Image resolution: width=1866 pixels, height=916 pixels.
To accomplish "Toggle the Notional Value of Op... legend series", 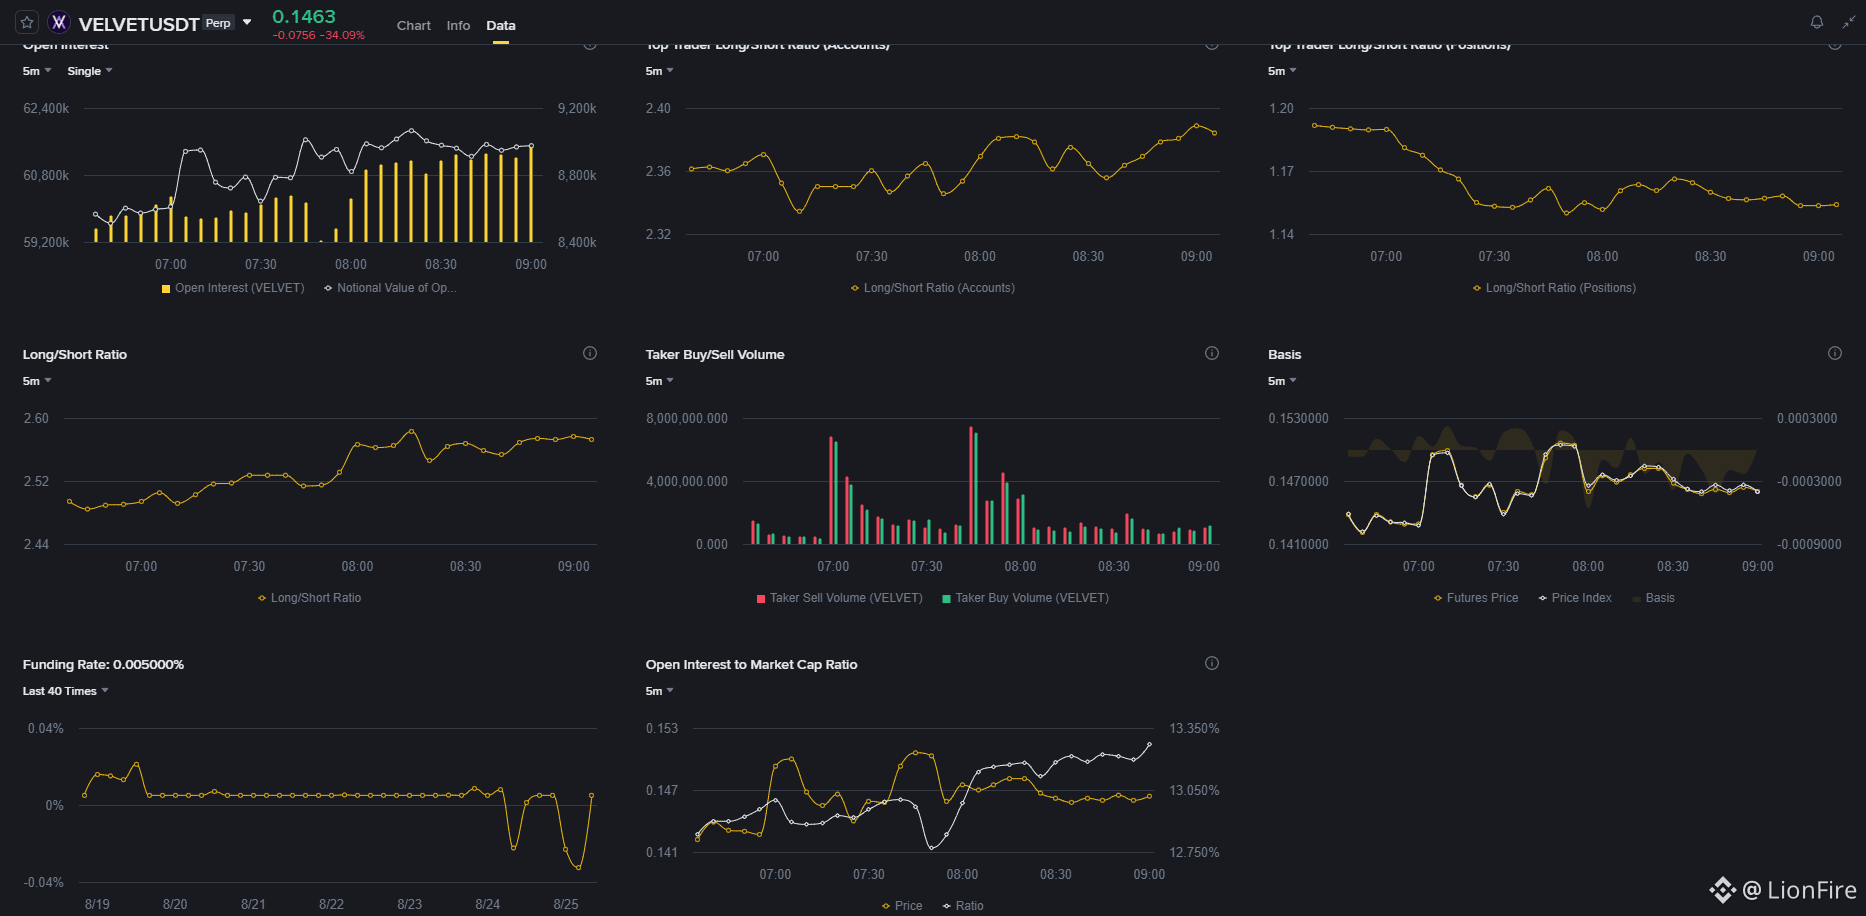I will (x=390, y=288).
